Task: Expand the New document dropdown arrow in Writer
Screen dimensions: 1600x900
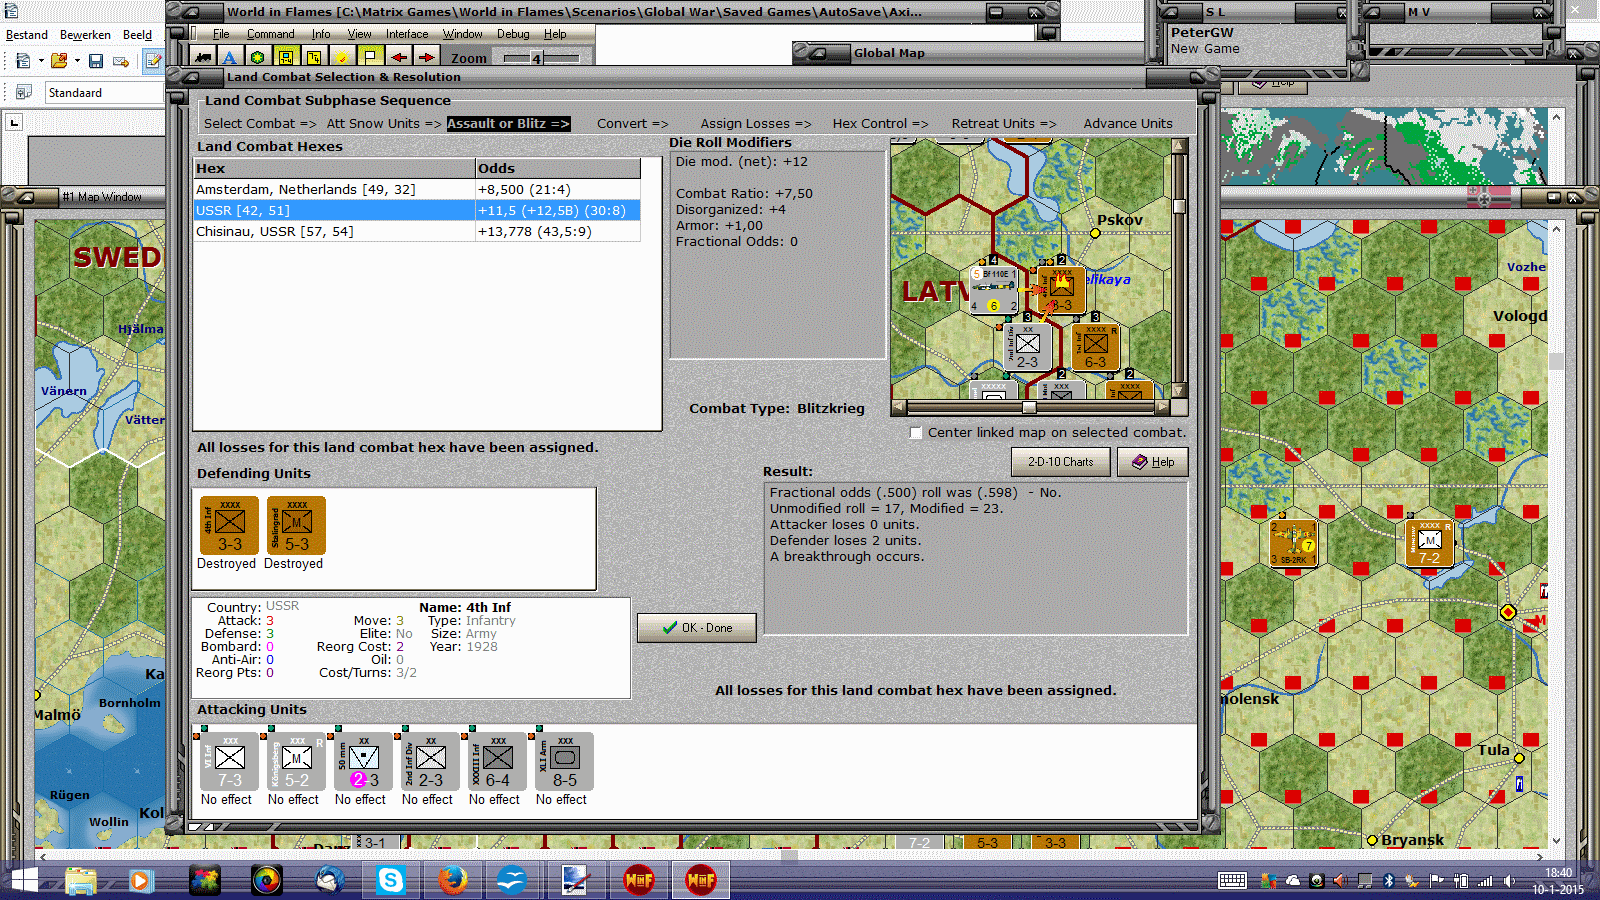Action: [x=41, y=61]
